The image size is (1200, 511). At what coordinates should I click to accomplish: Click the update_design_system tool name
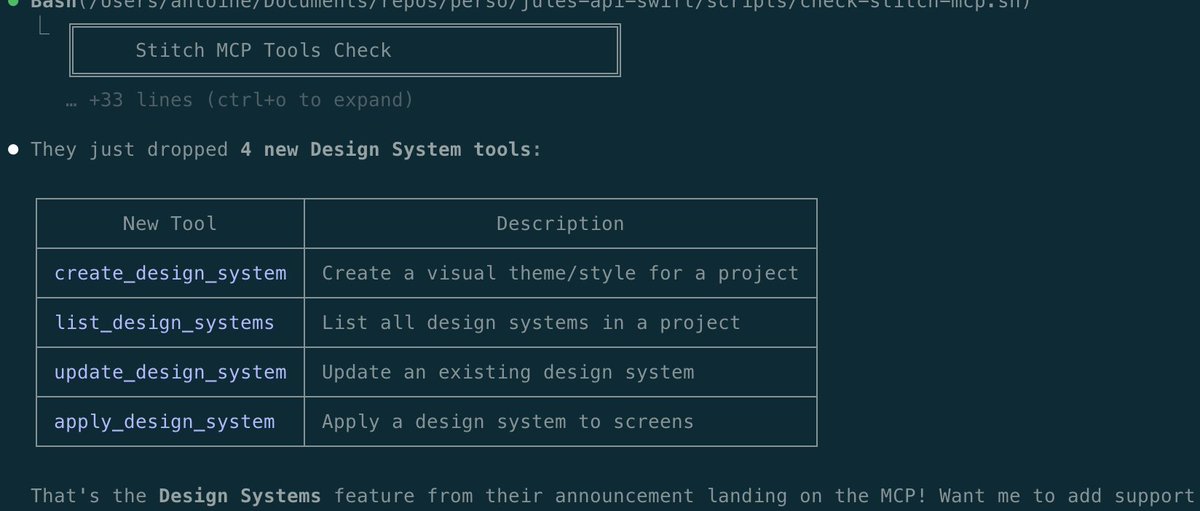[x=170, y=372]
